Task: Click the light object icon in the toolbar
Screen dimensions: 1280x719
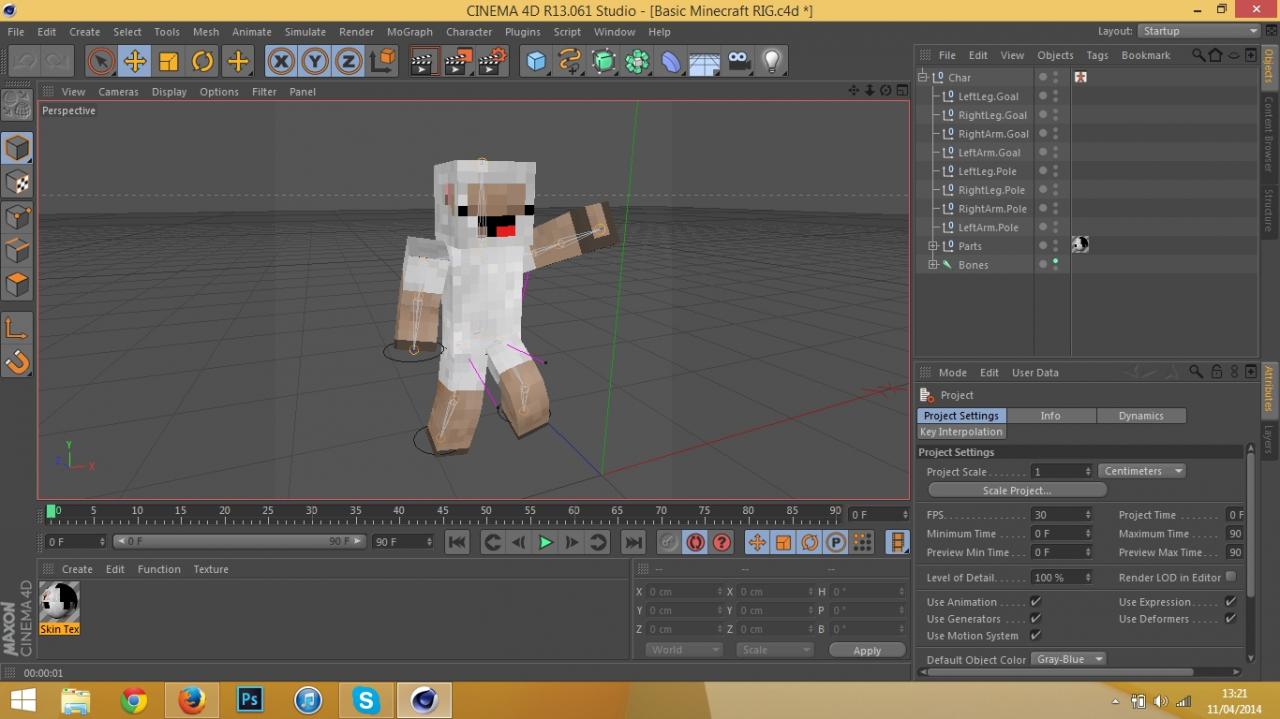Action: (x=772, y=61)
